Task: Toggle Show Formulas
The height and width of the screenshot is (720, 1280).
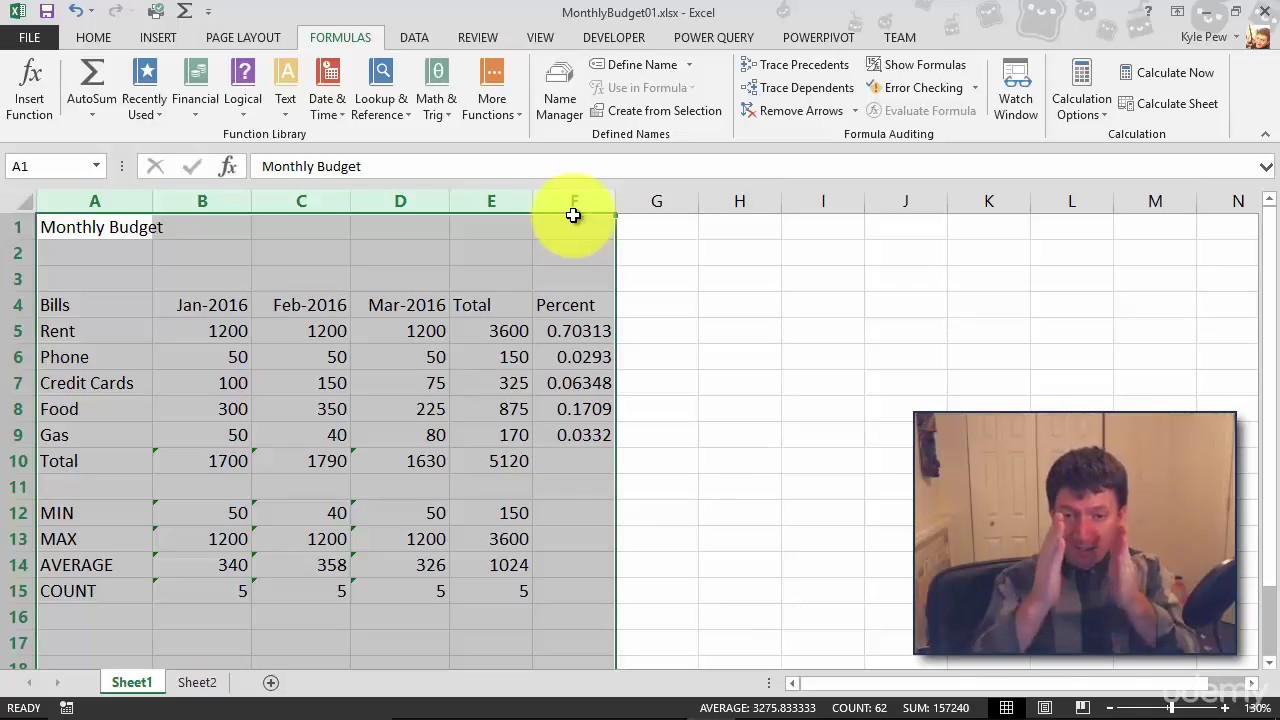Action: pyautogui.click(x=916, y=64)
